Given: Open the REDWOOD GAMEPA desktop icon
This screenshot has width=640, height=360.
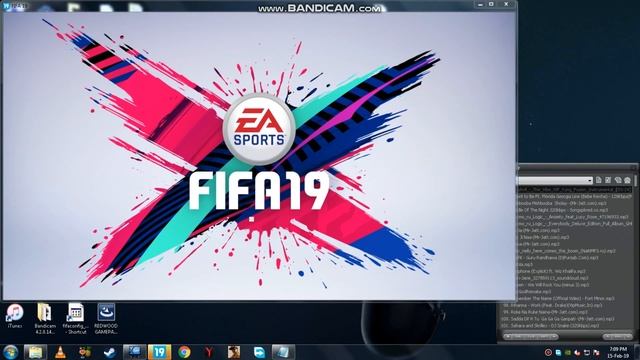Looking at the screenshot, I should tap(106, 319).
